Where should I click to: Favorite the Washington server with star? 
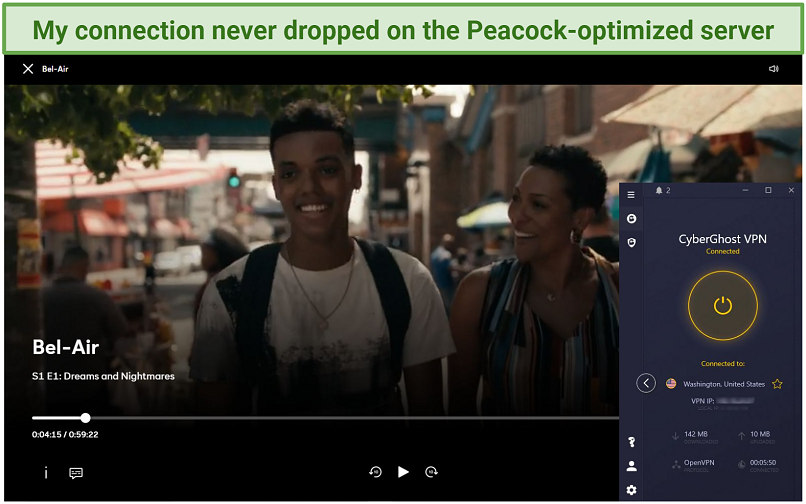coord(777,384)
